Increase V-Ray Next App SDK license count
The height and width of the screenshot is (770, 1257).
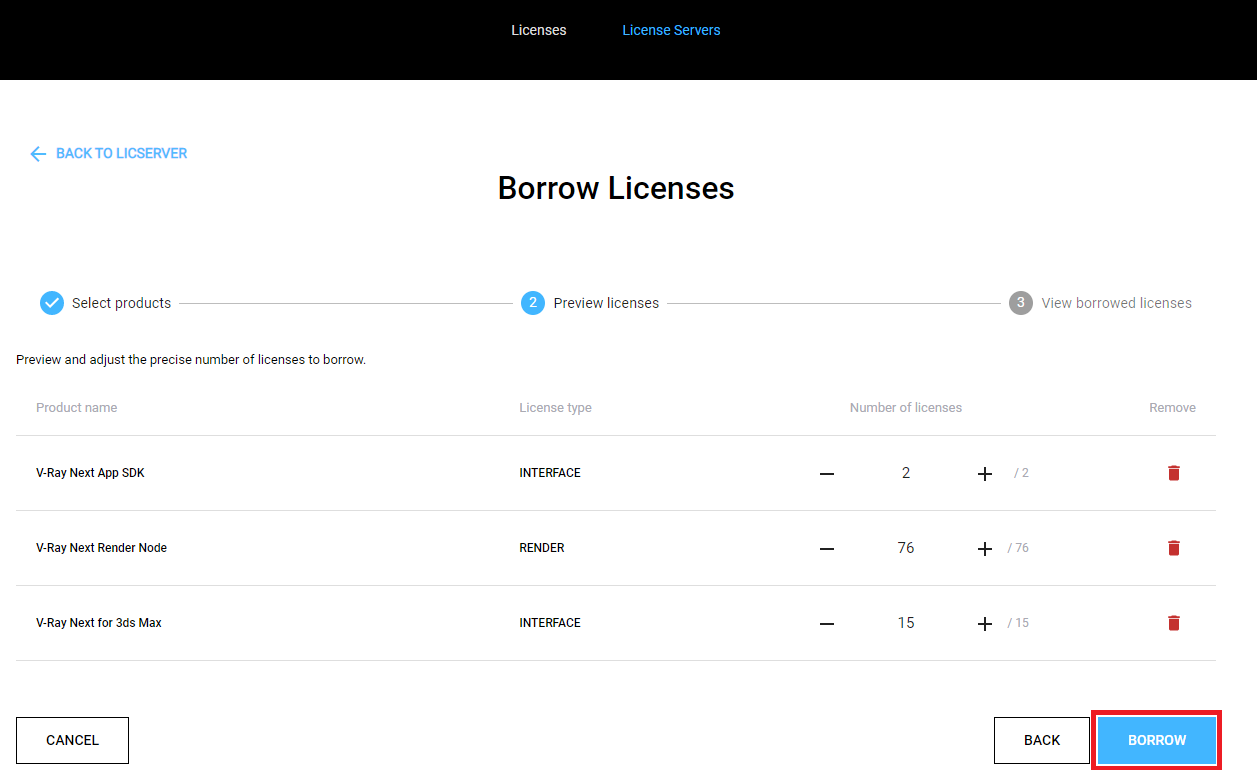[x=984, y=473]
